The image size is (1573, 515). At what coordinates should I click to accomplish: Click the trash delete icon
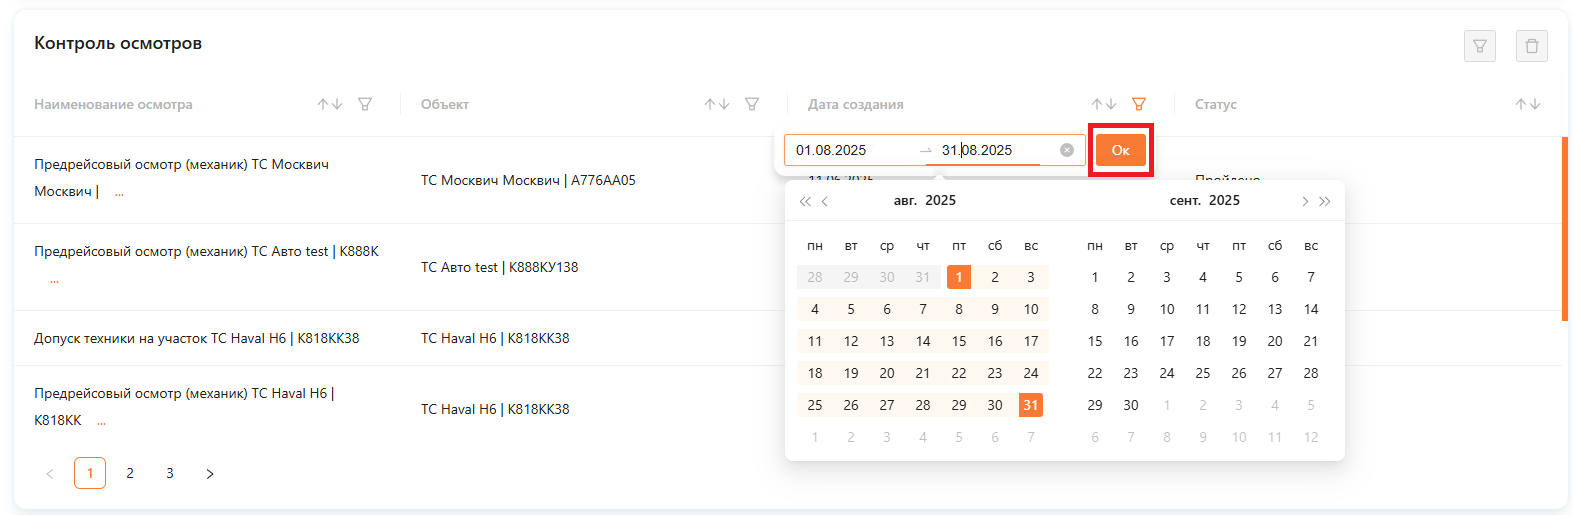point(1531,46)
